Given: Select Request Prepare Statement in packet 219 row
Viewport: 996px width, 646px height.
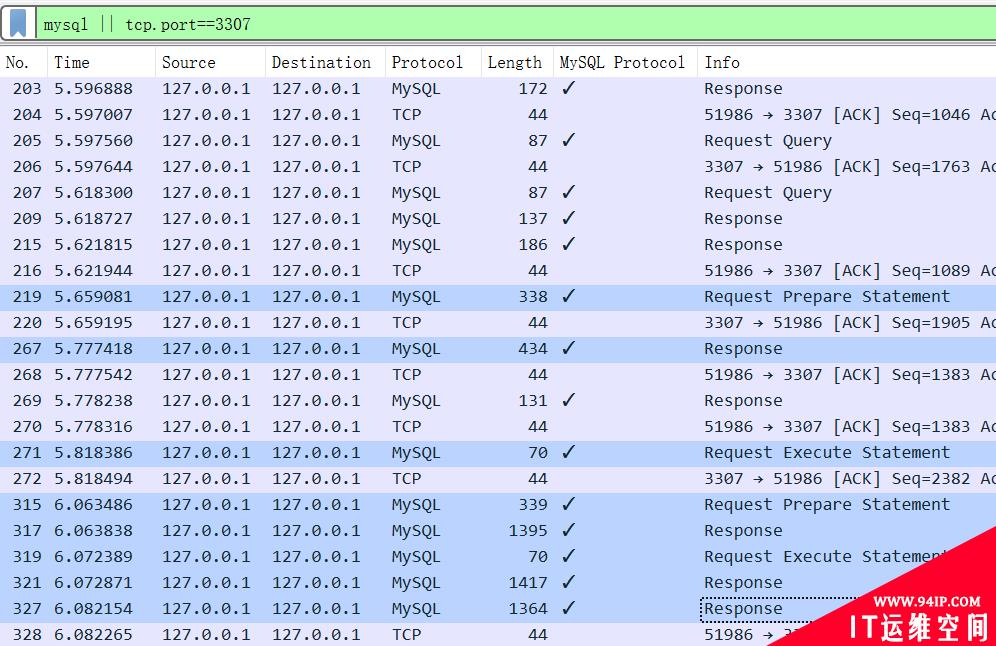Looking at the screenshot, I should click(826, 297).
